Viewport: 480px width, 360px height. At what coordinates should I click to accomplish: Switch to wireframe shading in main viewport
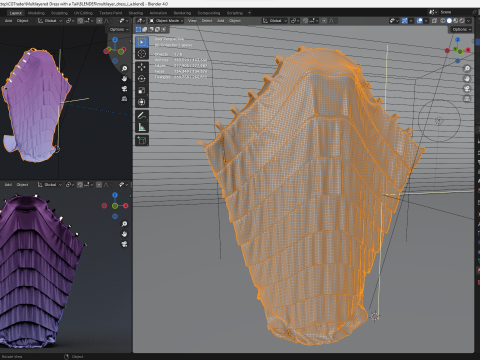[443, 21]
